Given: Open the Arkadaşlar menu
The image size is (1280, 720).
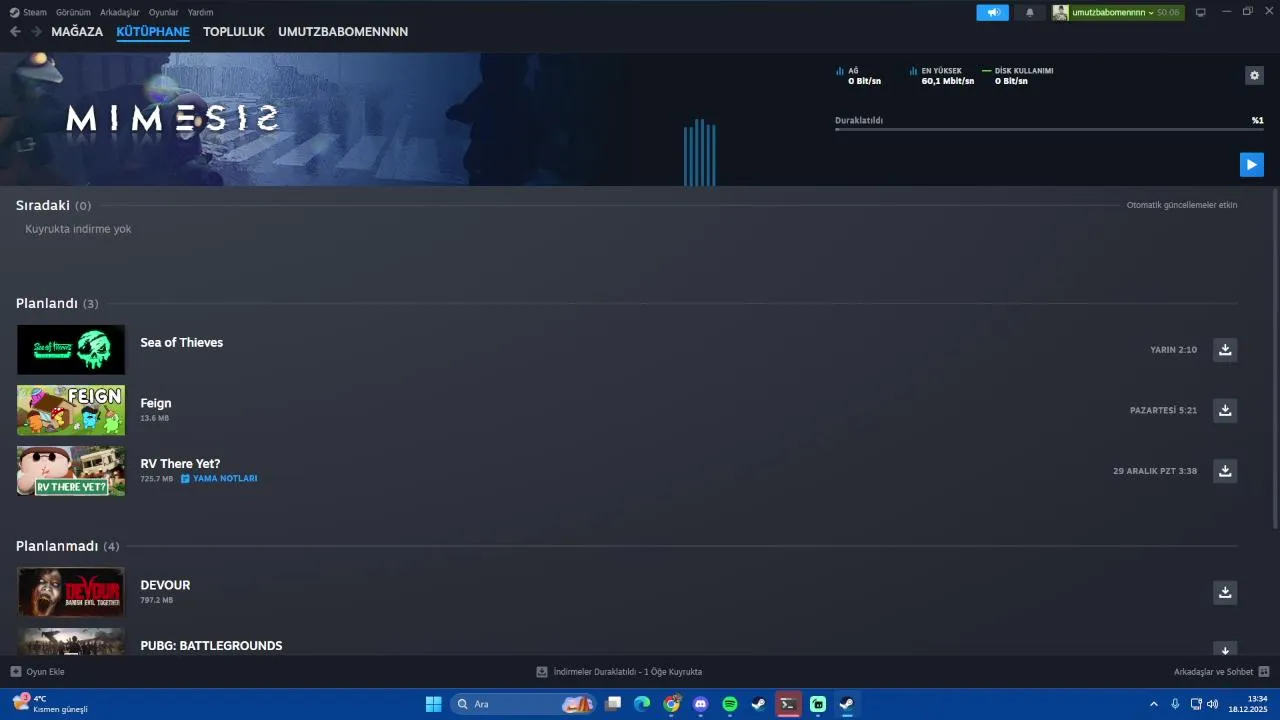Looking at the screenshot, I should coord(120,12).
